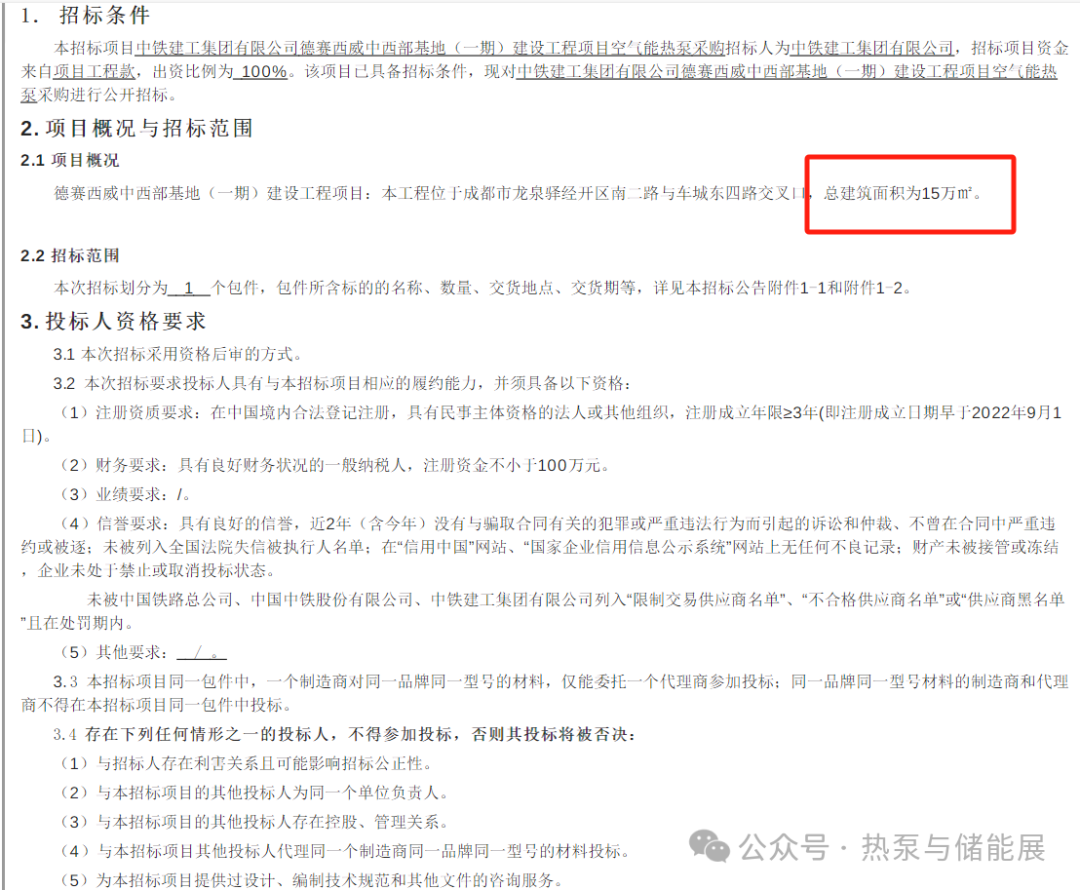This screenshot has width=1080, height=890.
Task: Click the heading "3.投标人资格要求"
Action: tap(113, 321)
